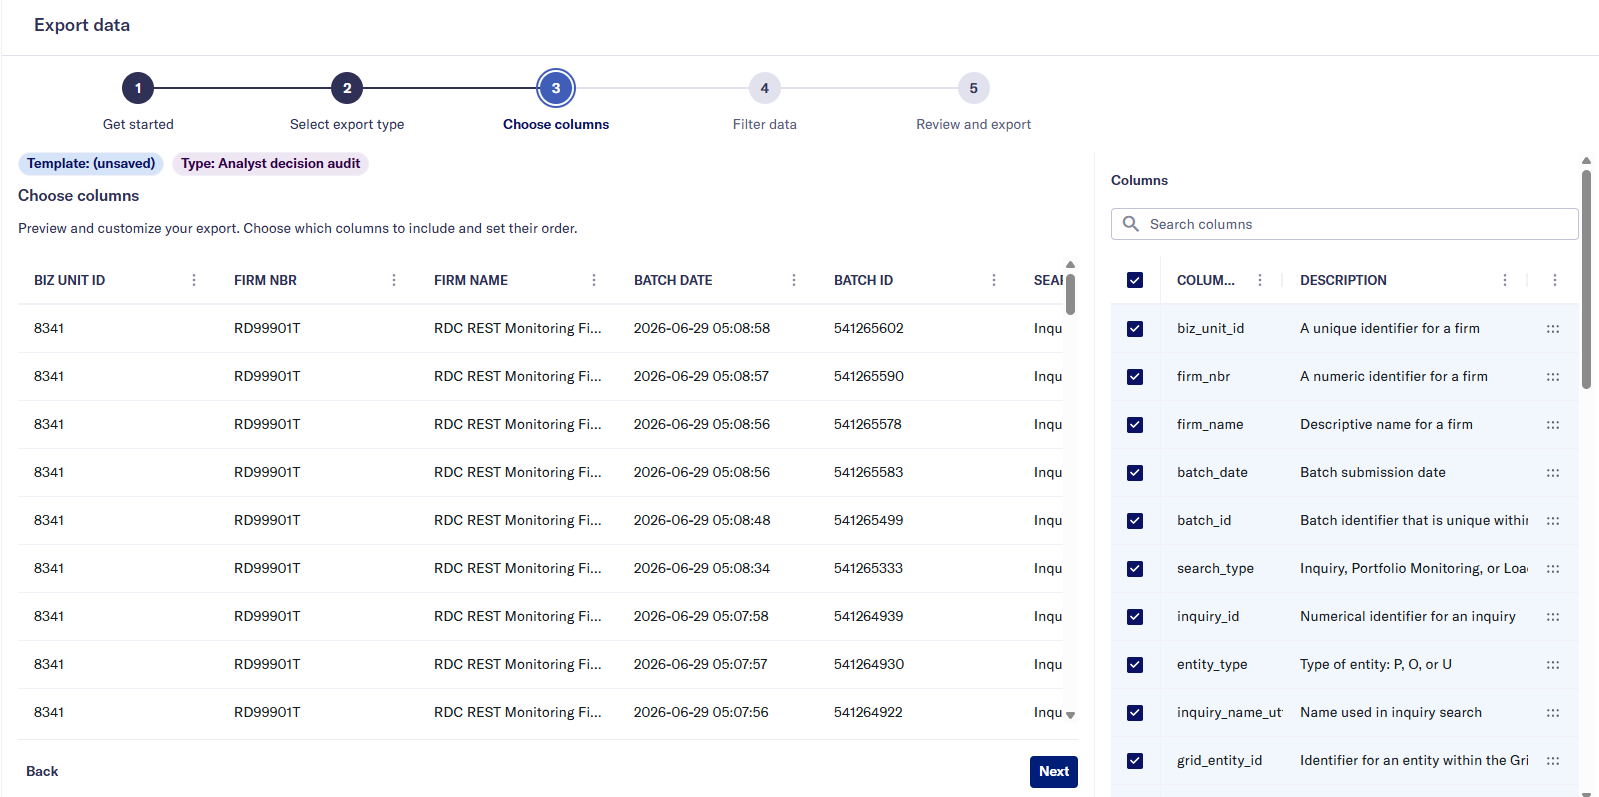Uncheck the inquiry_name_ut column
Image resolution: width=1599 pixels, height=797 pixels.
(x=1135, y=712)
